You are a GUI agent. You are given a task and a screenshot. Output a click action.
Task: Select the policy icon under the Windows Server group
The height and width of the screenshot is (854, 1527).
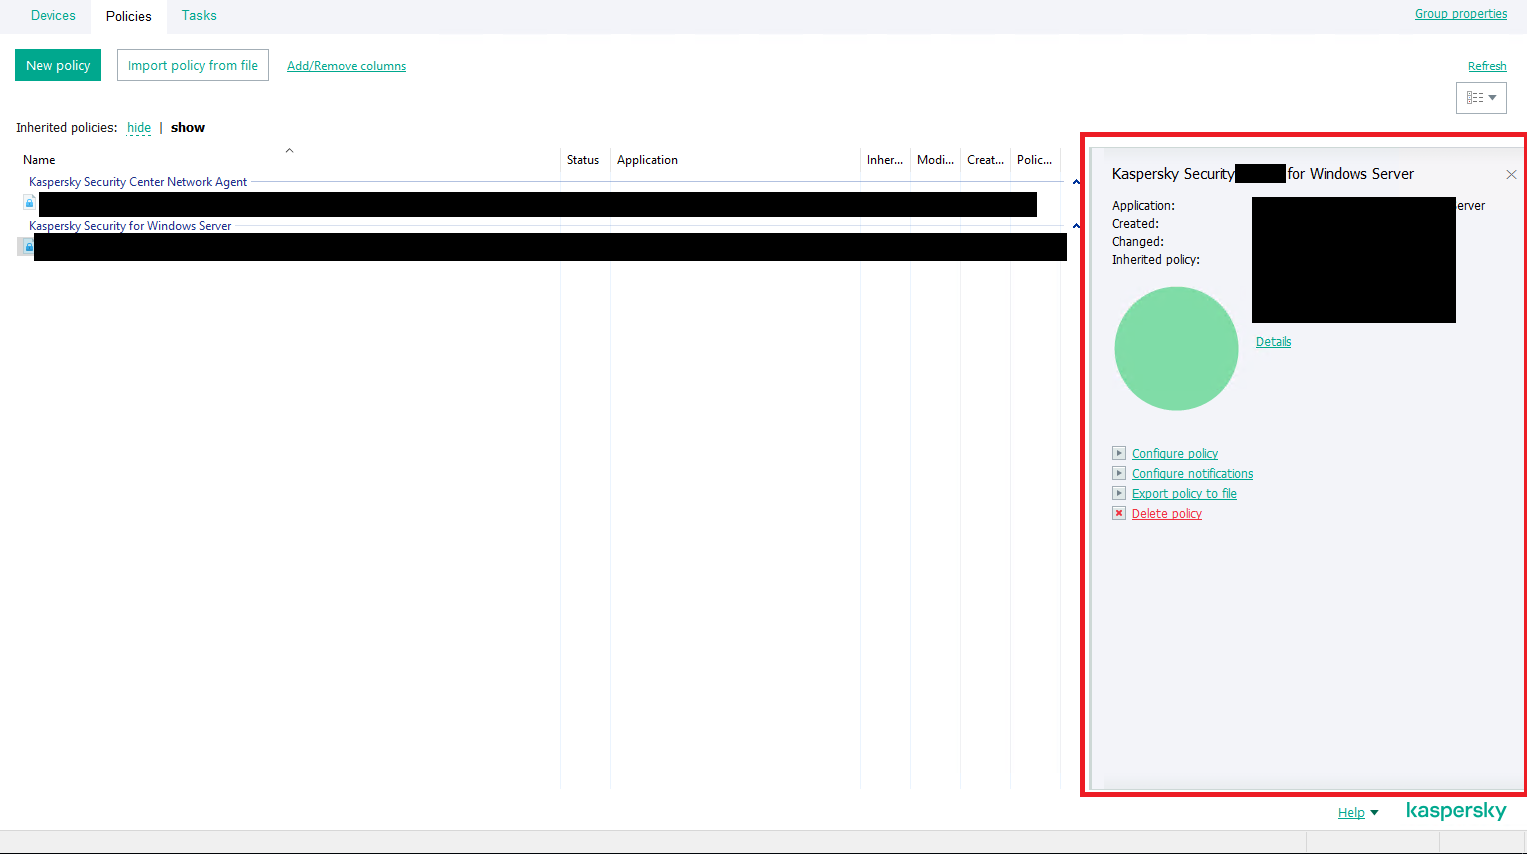[28, 246]
